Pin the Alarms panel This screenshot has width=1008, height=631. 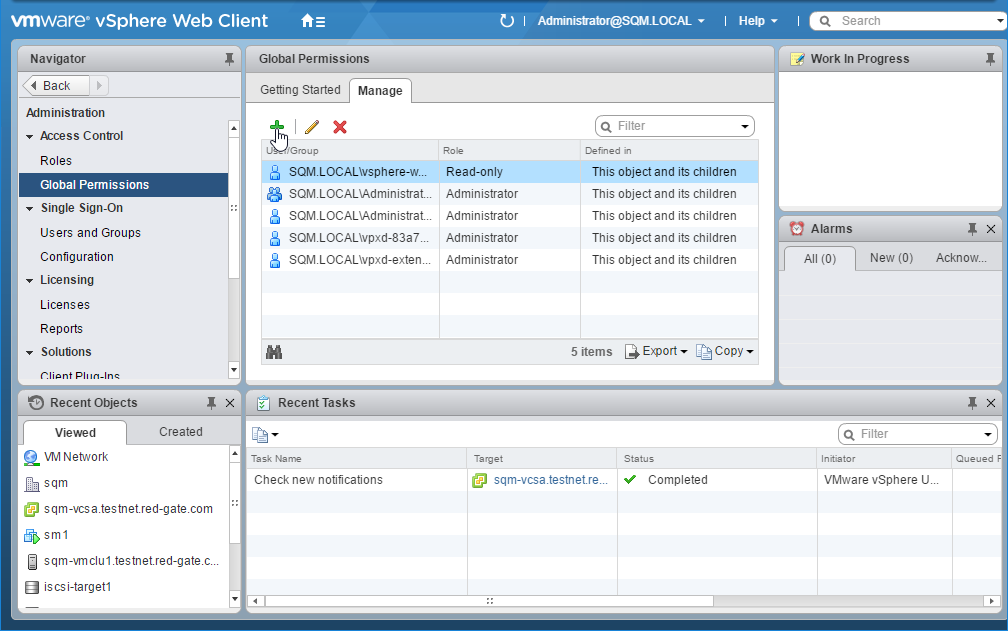coord(972,229)
